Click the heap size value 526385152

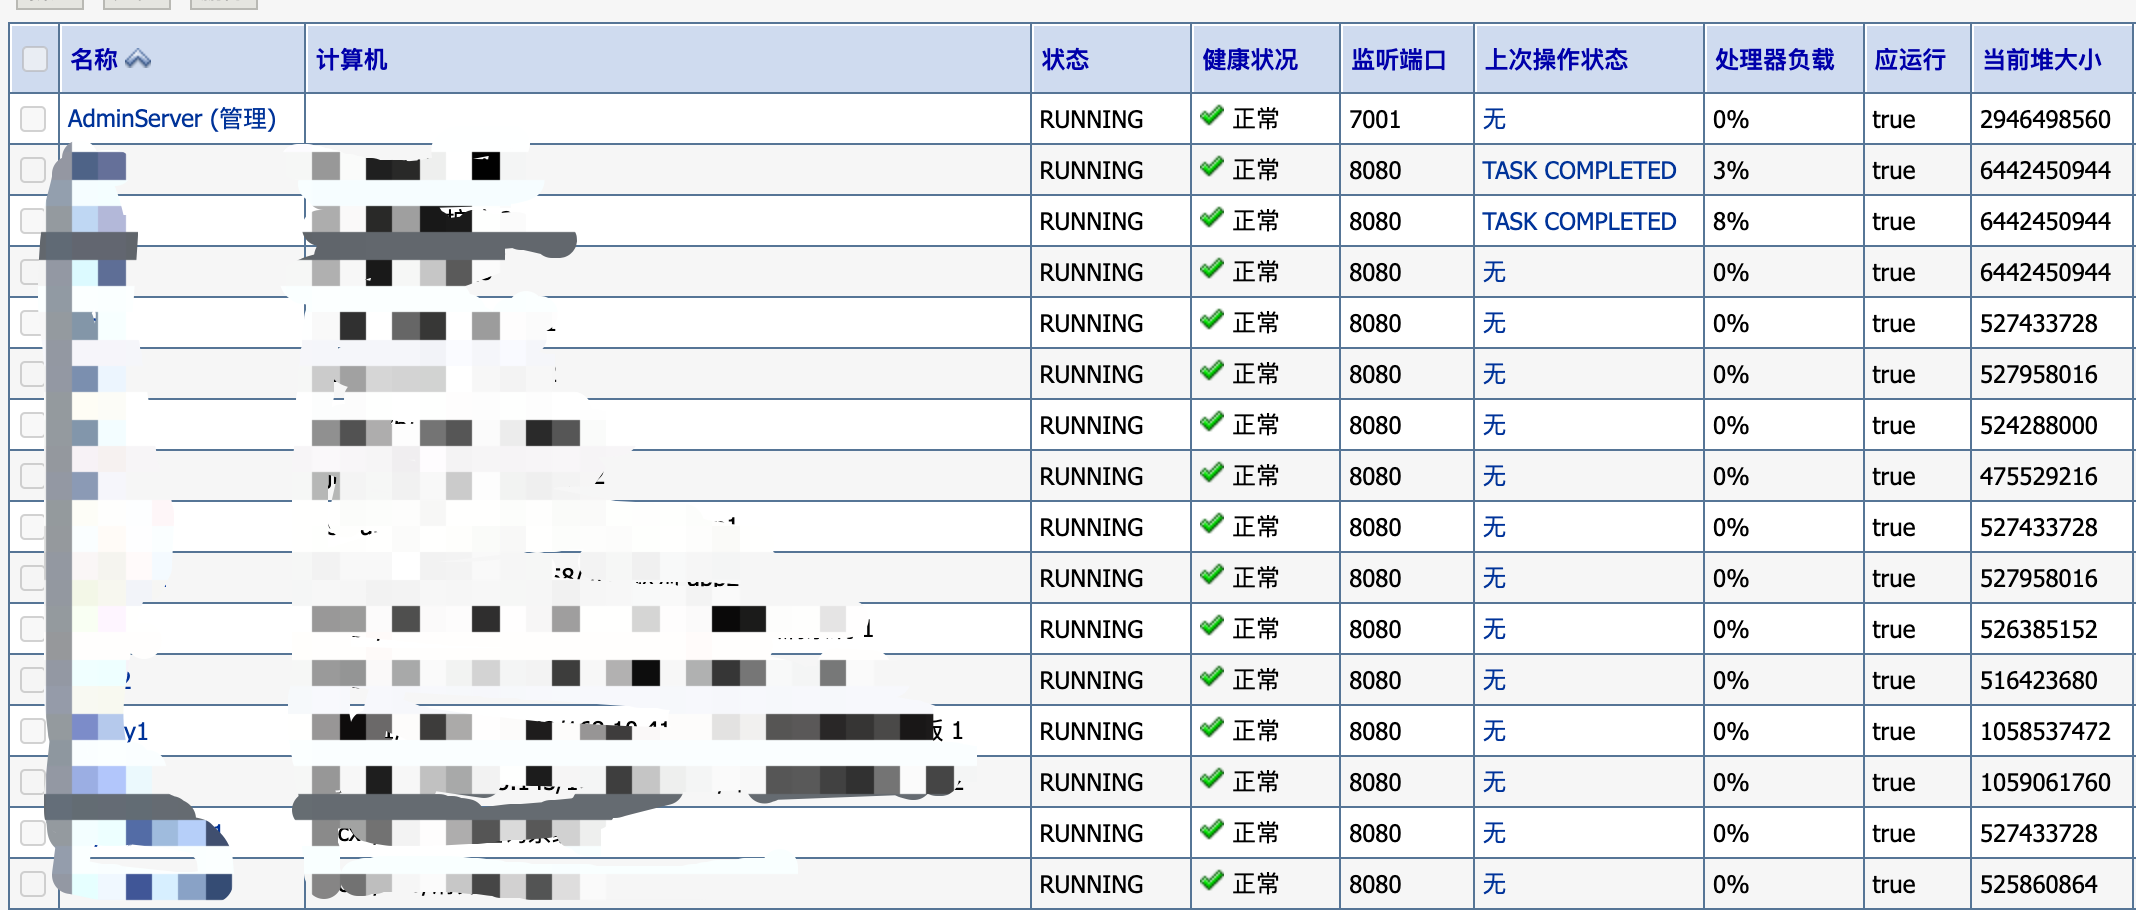[2039, 630]
